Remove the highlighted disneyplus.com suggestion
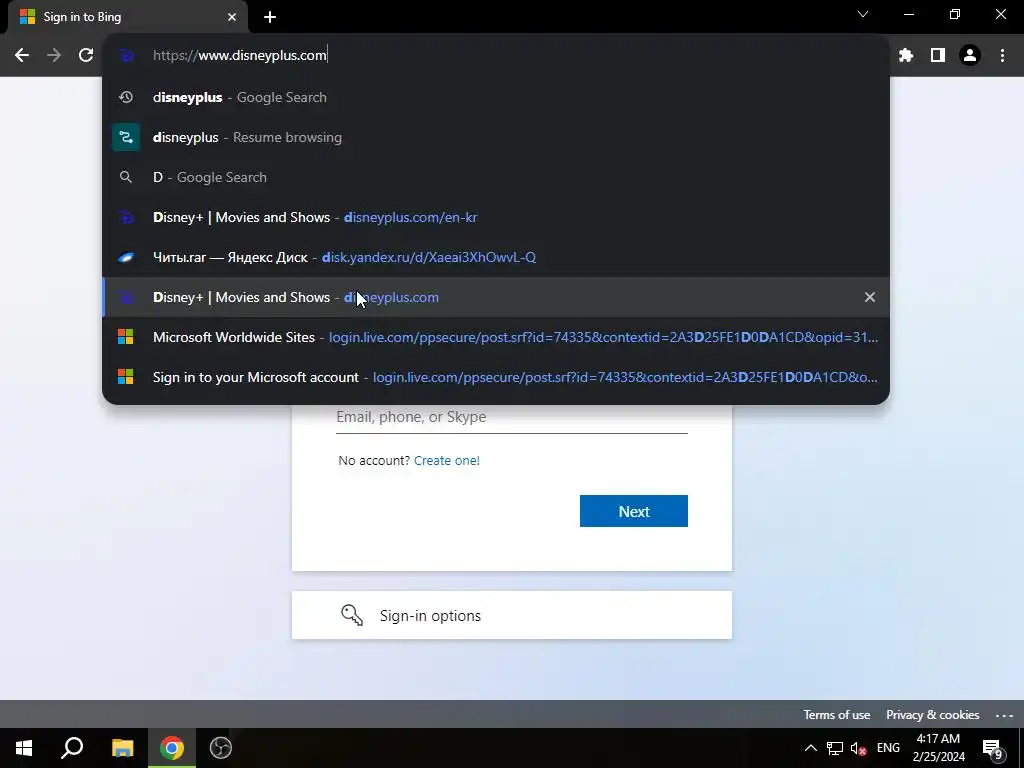1024x768 pixels. point(869,297)
